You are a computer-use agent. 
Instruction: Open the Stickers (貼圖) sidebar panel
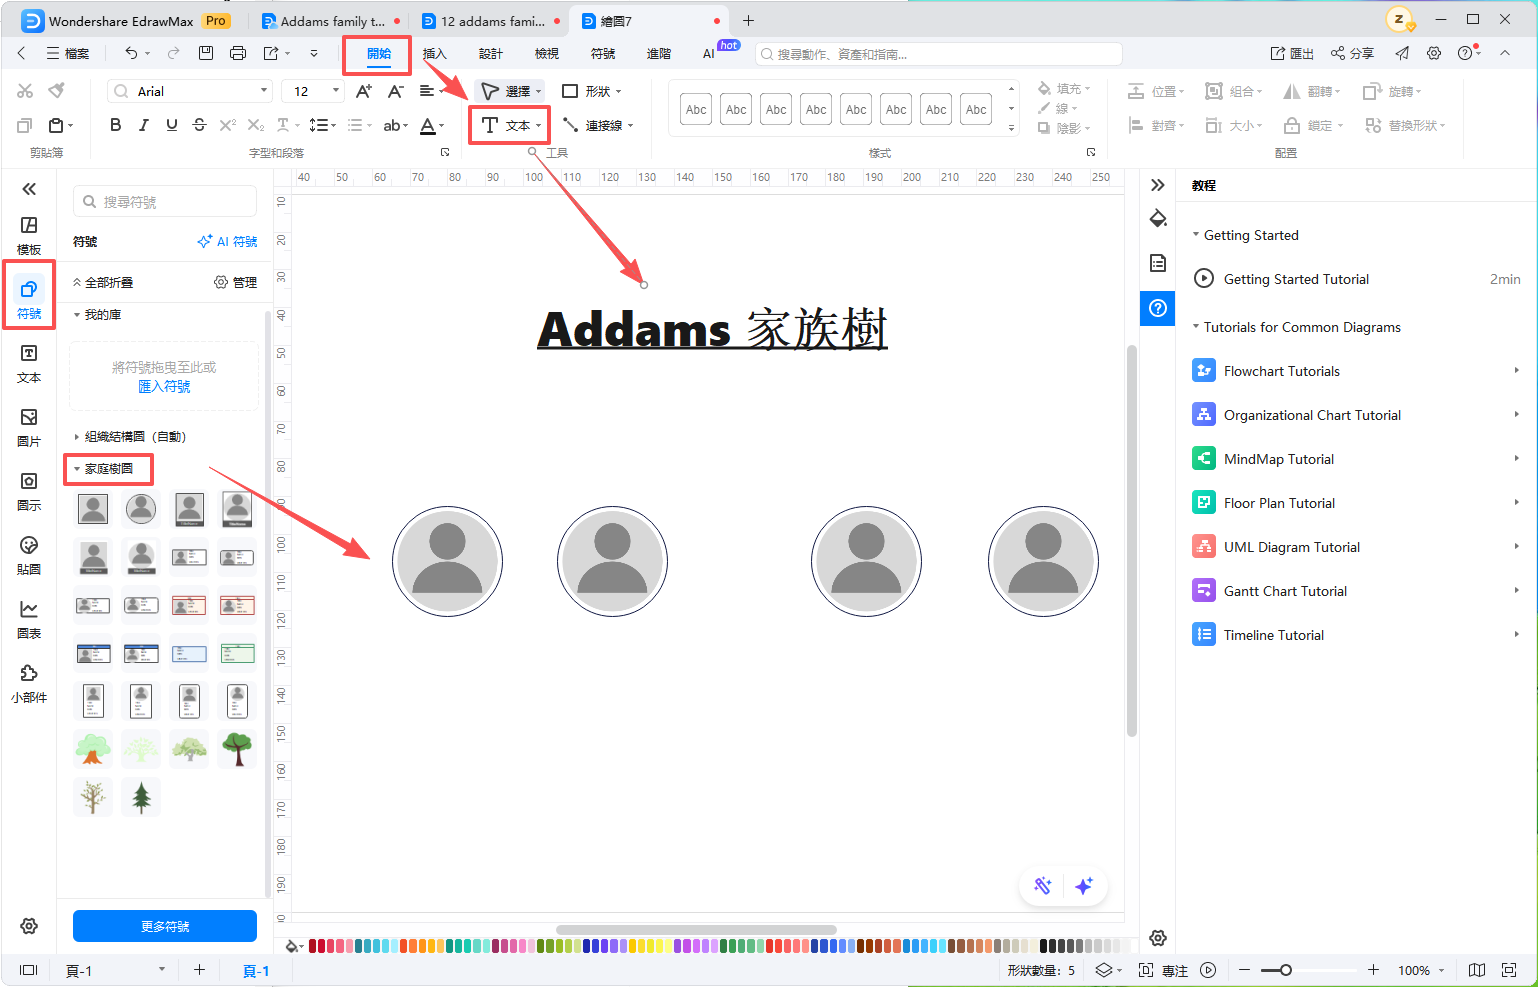click(29, 555)
